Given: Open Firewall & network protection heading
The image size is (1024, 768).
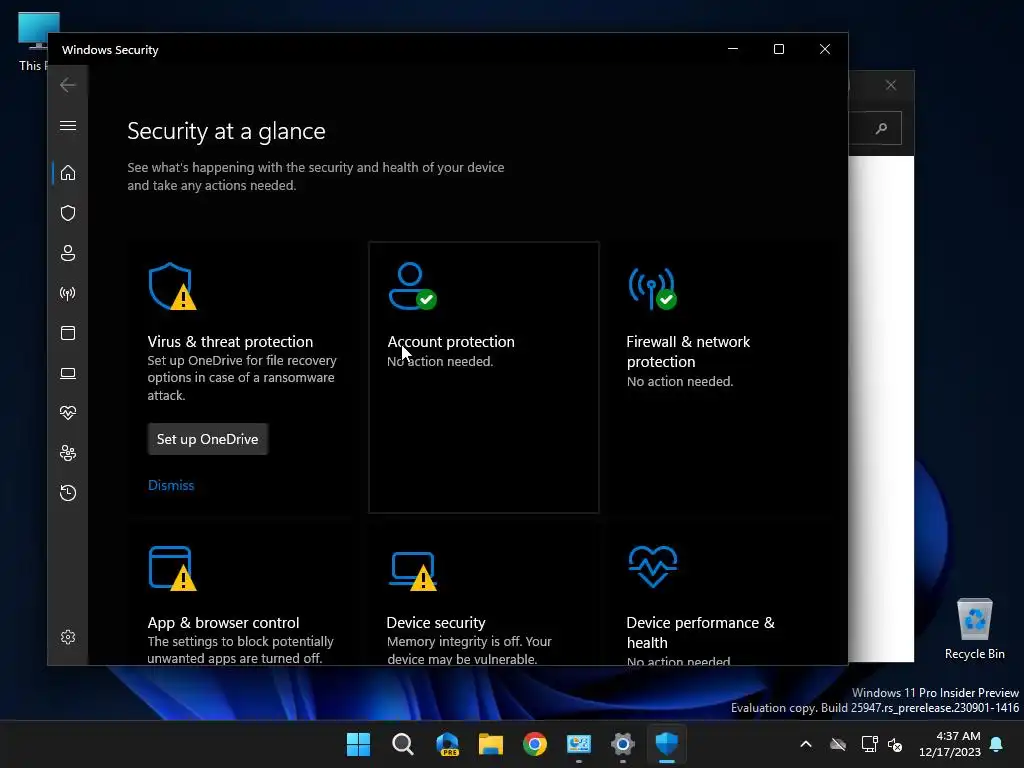Looking at the screenshot, I should [688, 351].
